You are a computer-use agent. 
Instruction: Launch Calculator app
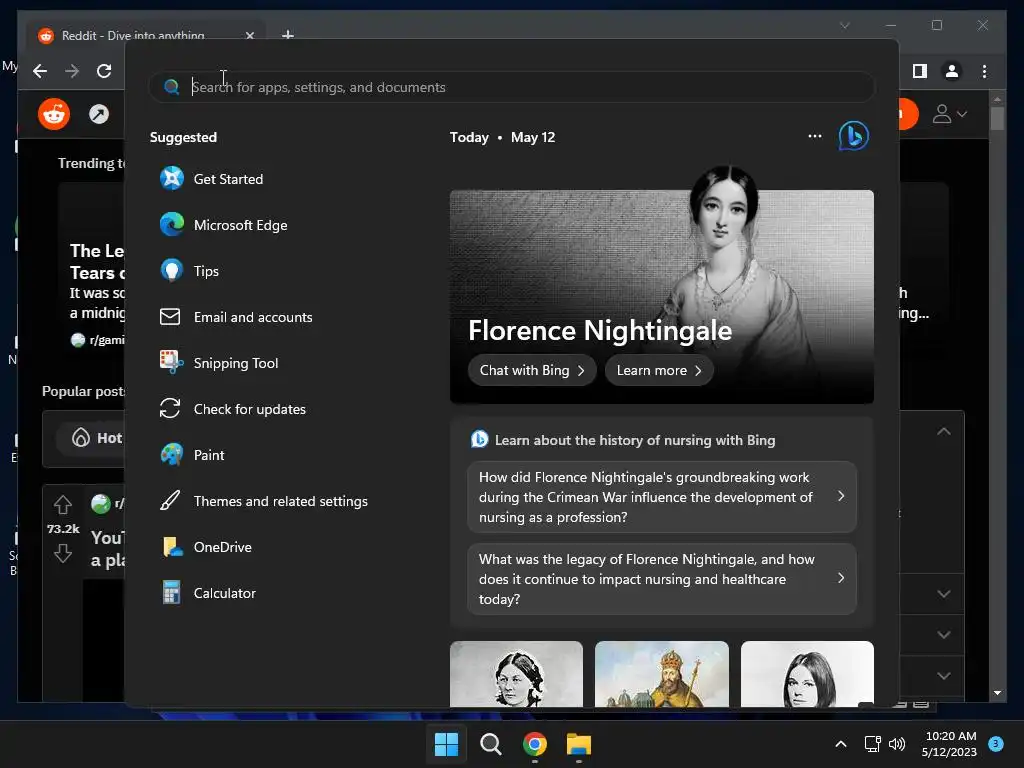click(x=208, y=593)
